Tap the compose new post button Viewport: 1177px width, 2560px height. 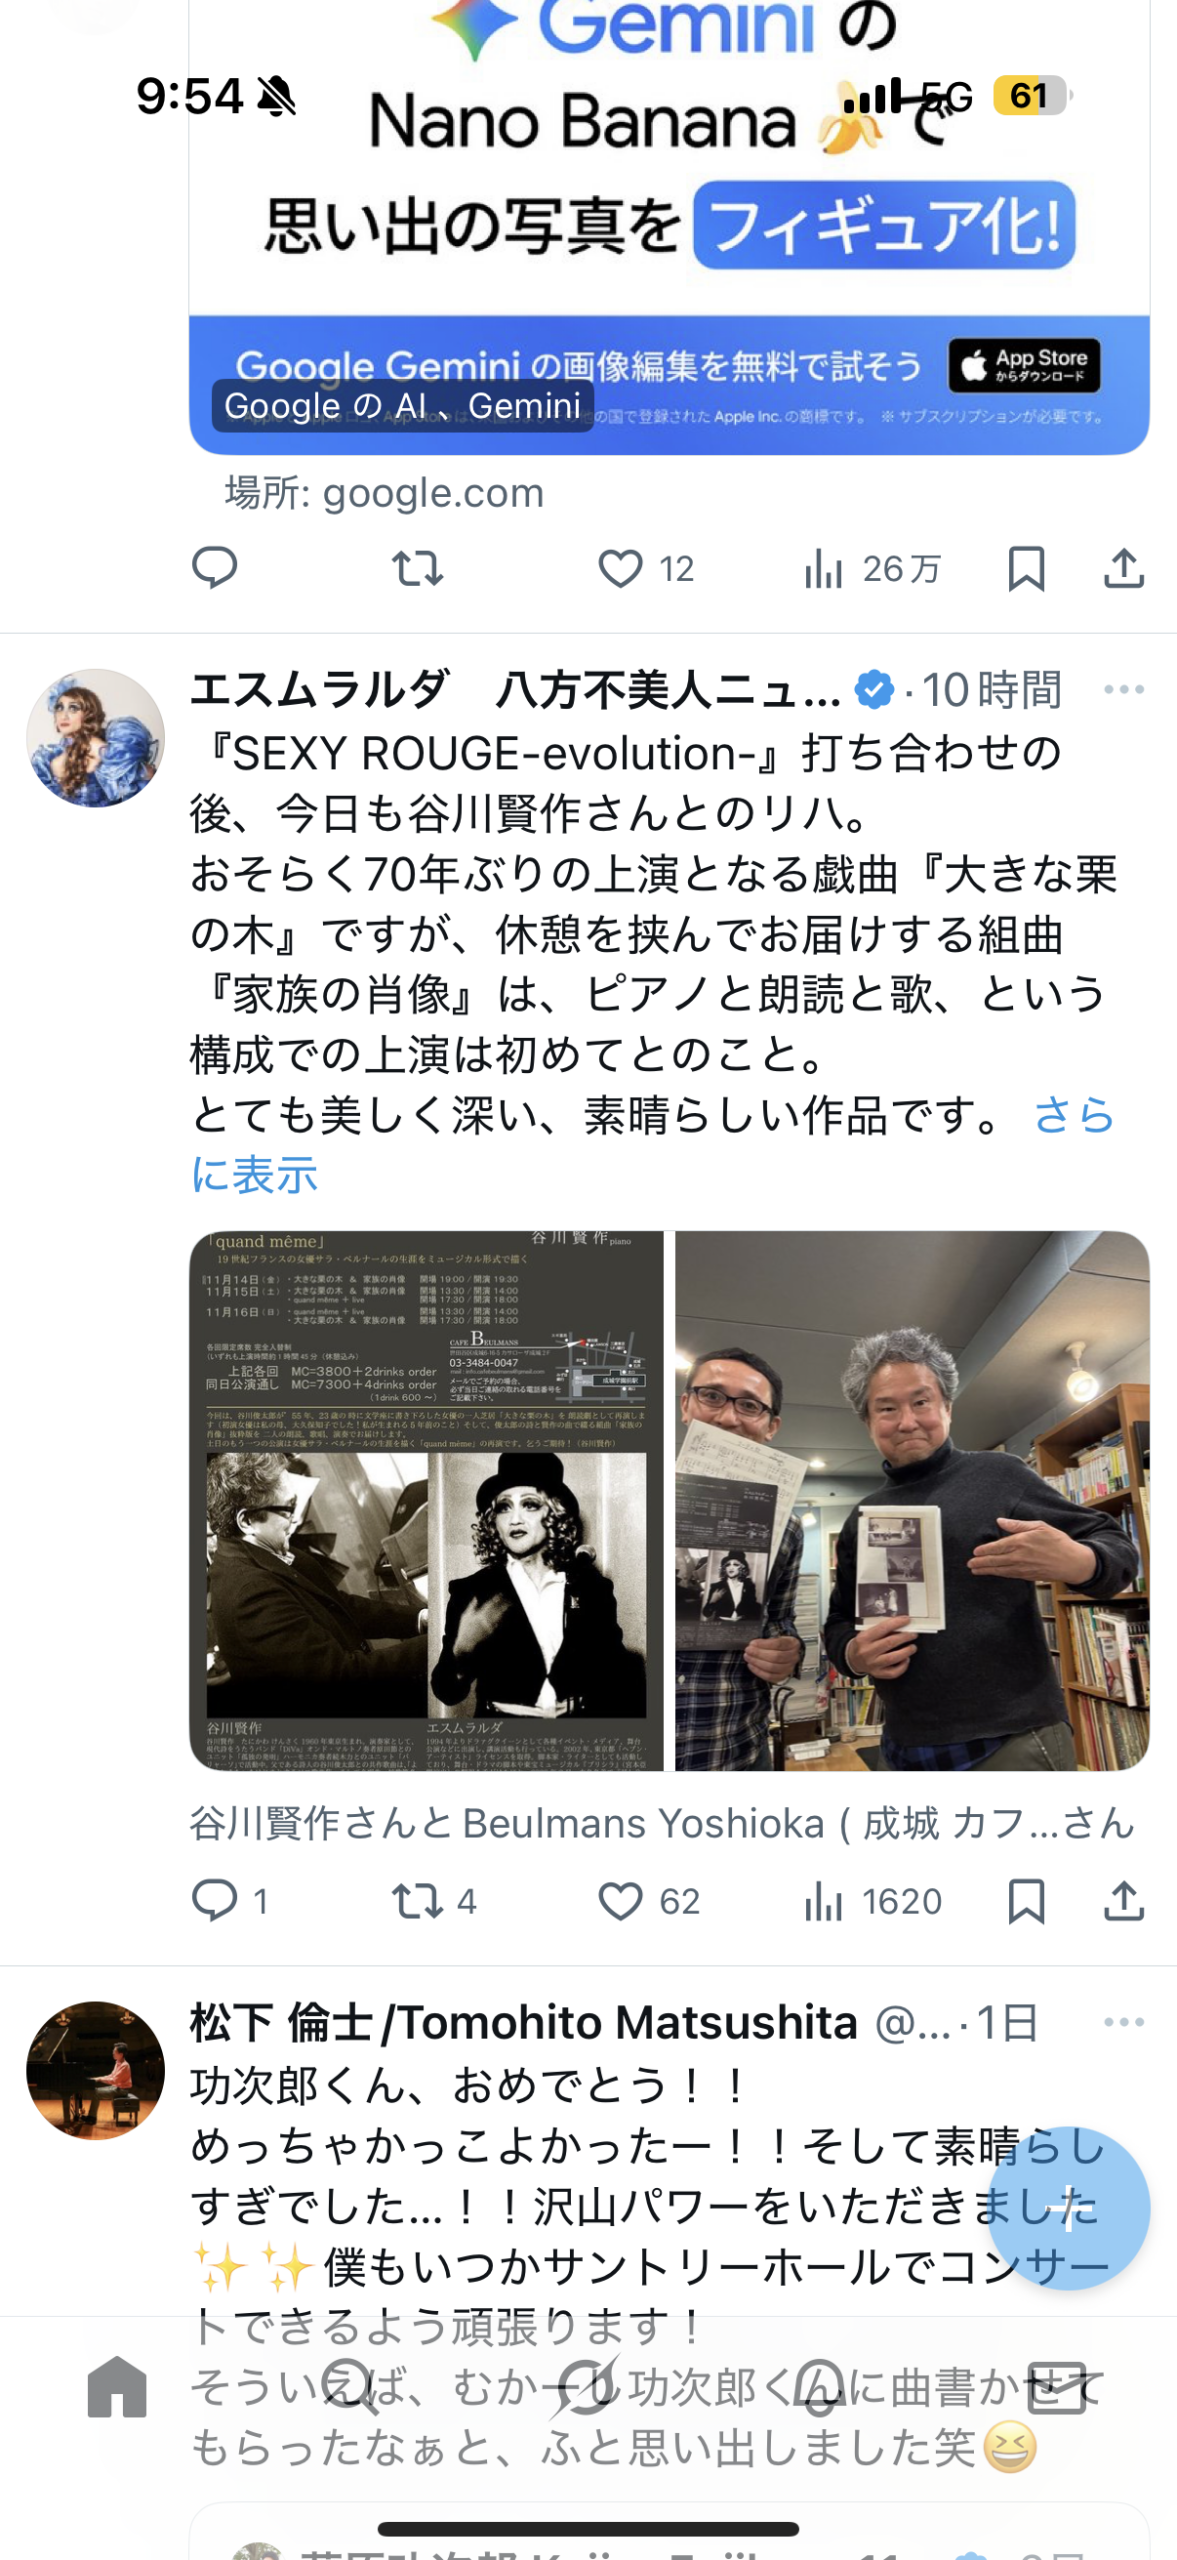pos(1068,2208)
